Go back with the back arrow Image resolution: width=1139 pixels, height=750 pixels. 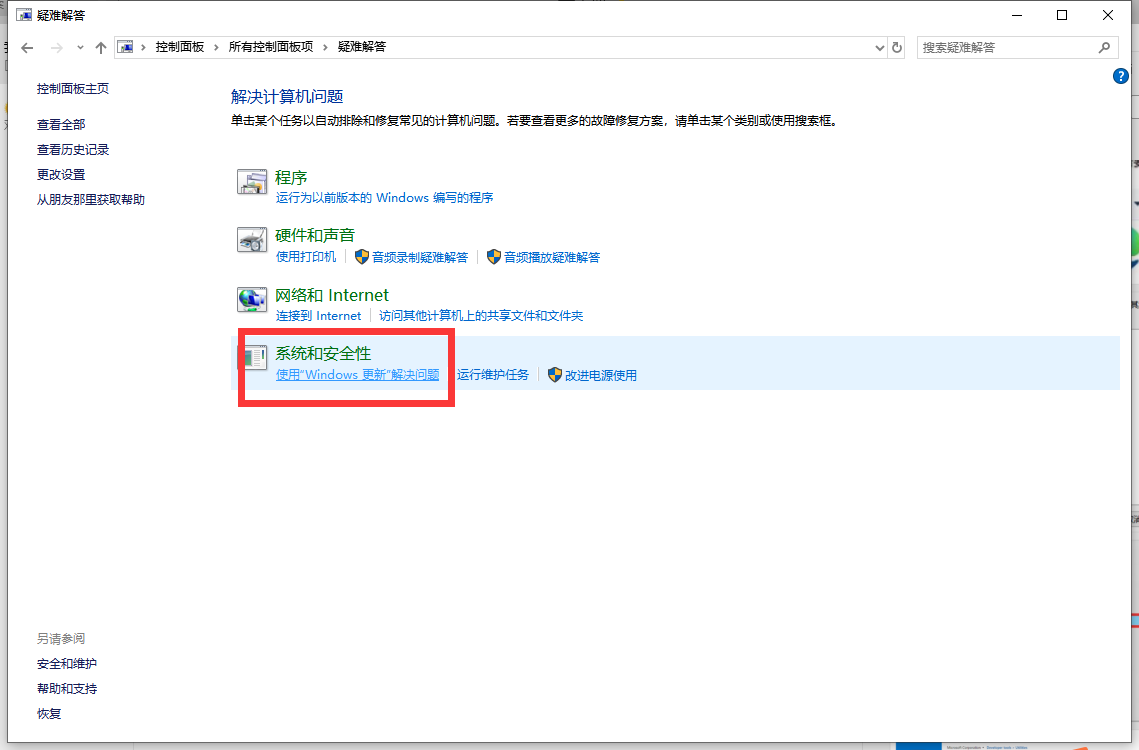[x=28, y=47]
